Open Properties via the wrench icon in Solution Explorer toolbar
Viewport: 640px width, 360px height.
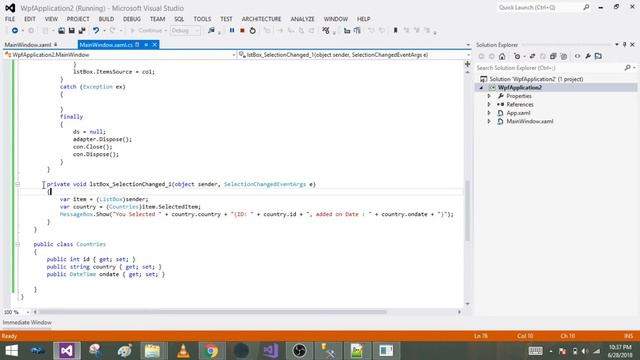tap(588, 56)
